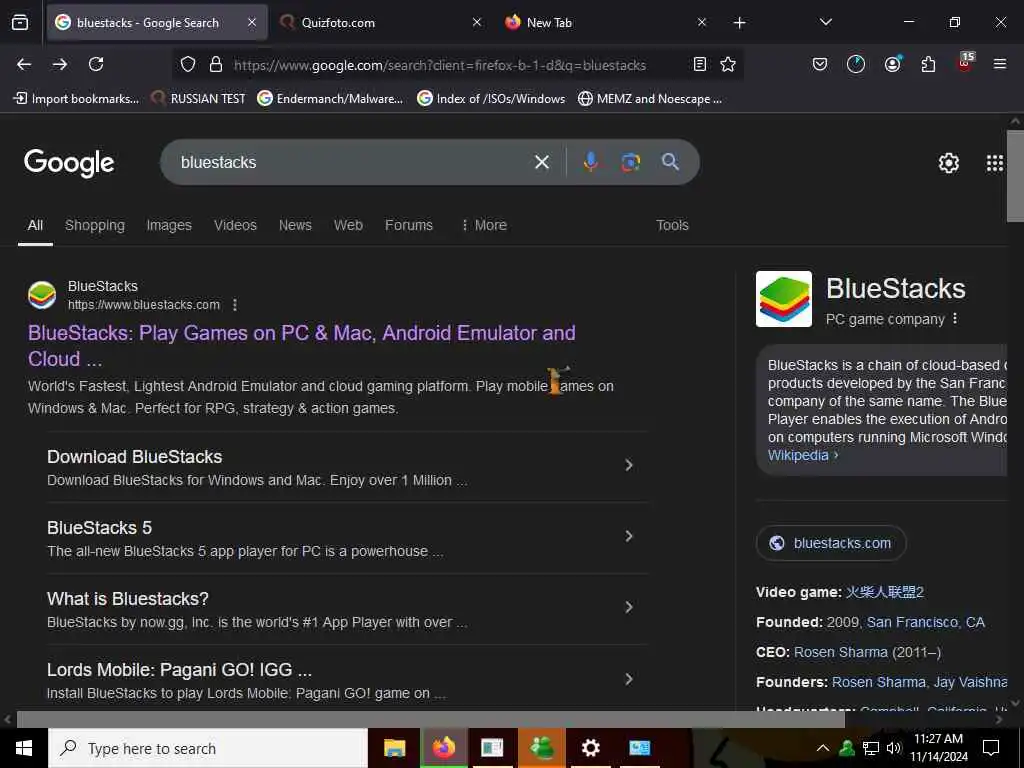Select Shopping search filter
The height and width of the screenshot is (768, 1024).
pos(95,225)
